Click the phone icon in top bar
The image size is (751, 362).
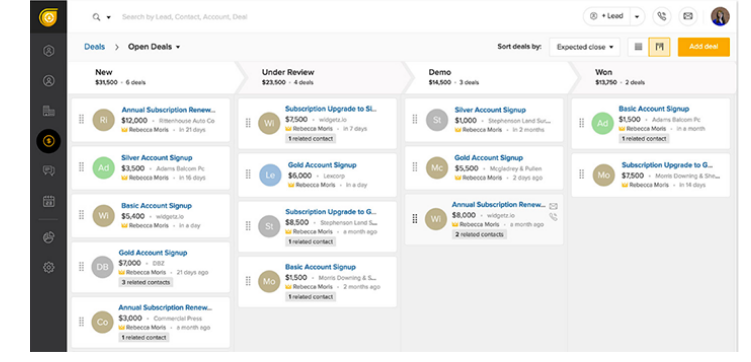coord(661,16)
